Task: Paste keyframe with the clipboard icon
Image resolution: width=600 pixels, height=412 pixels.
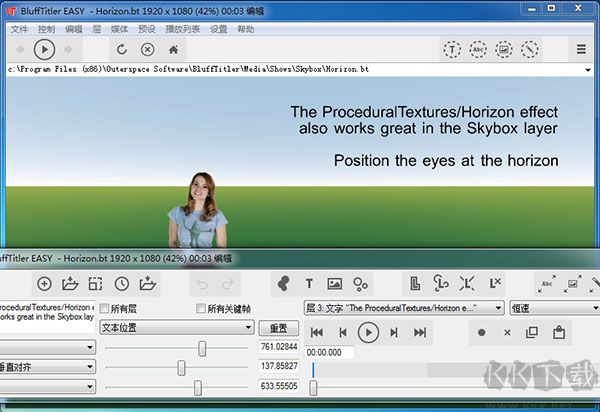Action: pyautogui.click(x=561, y=332)
